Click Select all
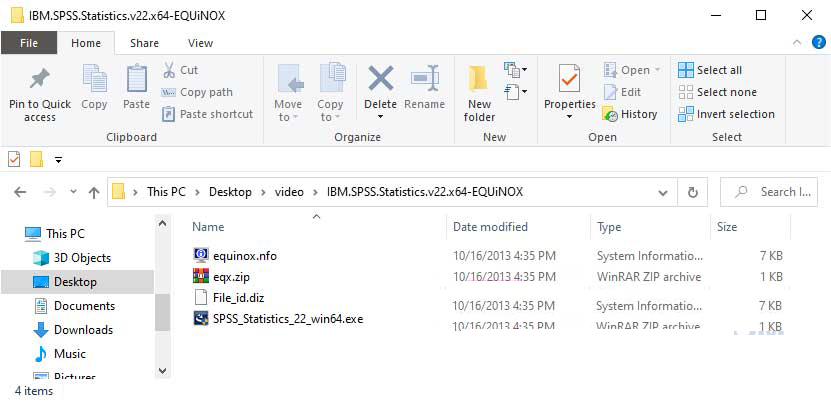This screenshot has height=403, width=831. point(710,70)
